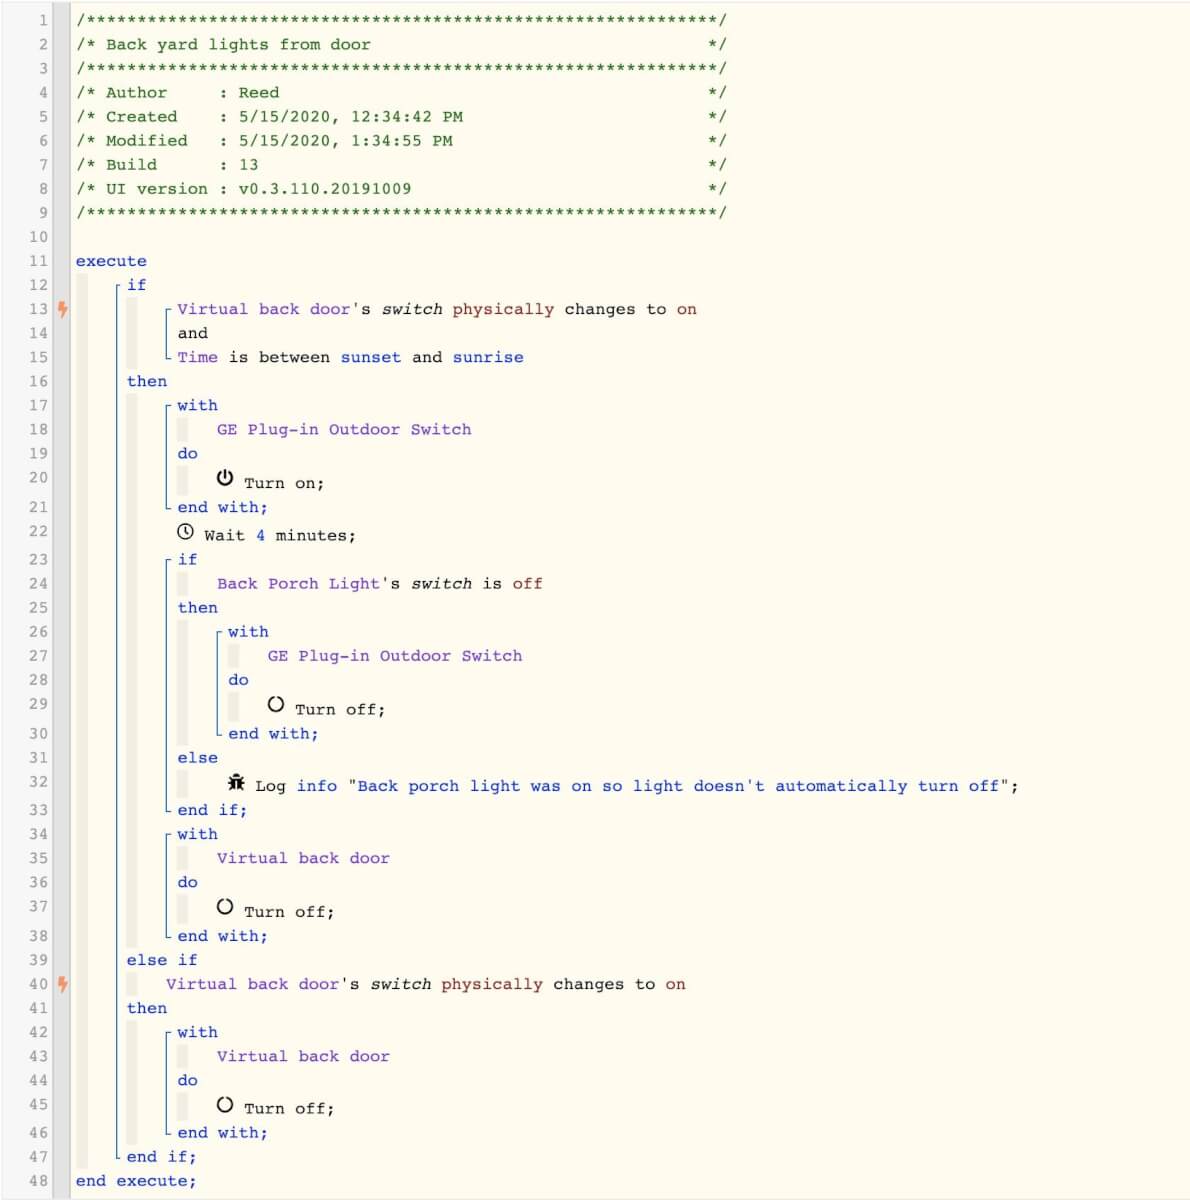Image resolution: width=1190 pixels, height=1200 pixels.
Task: Click the 'if' keyword on line 12
Action: point(136,285)
